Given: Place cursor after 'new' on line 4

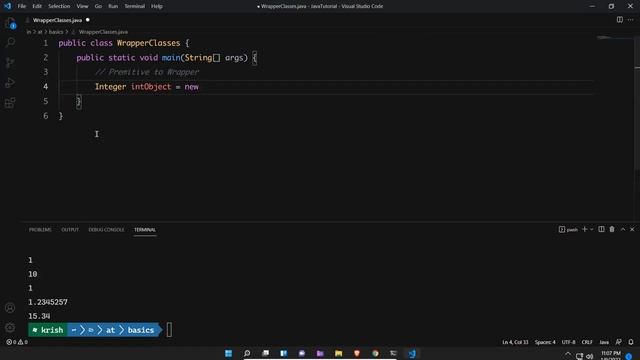Looking at the screenshot, I should coord(199,87).
